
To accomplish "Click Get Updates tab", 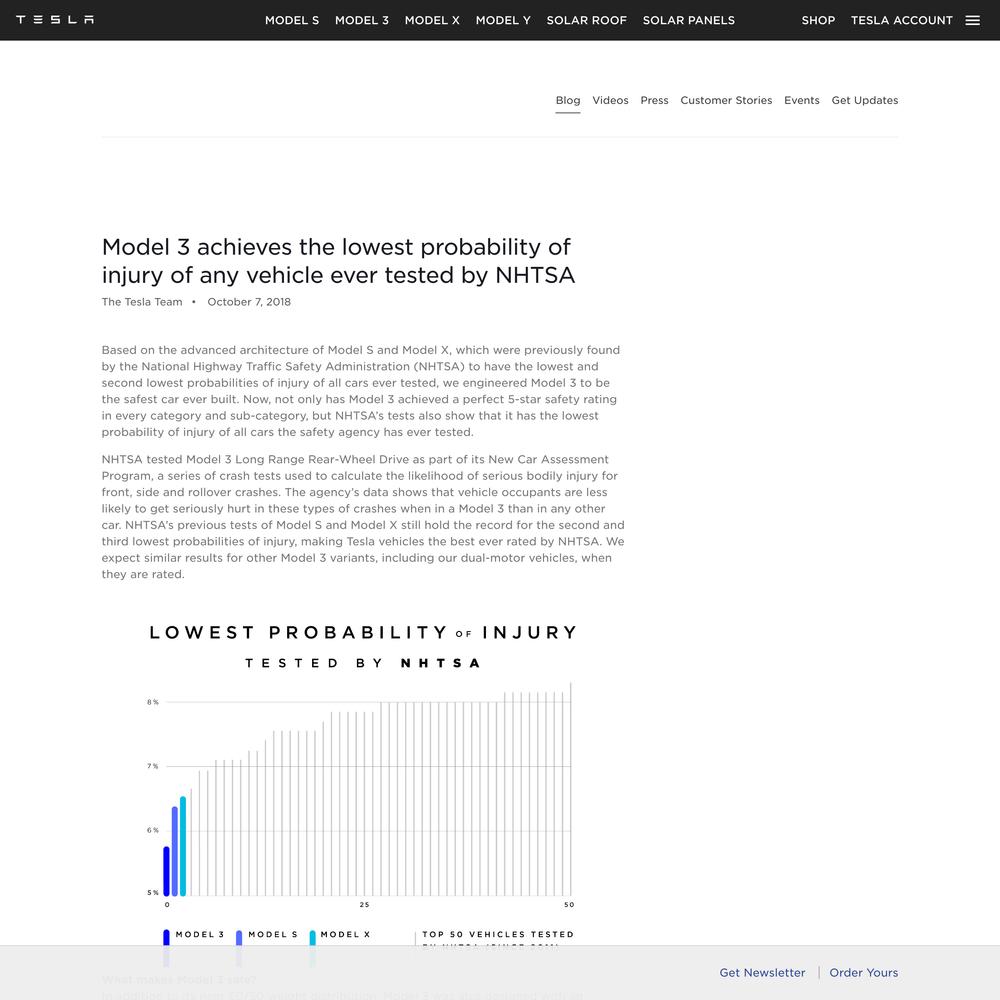I will [865, 101].
